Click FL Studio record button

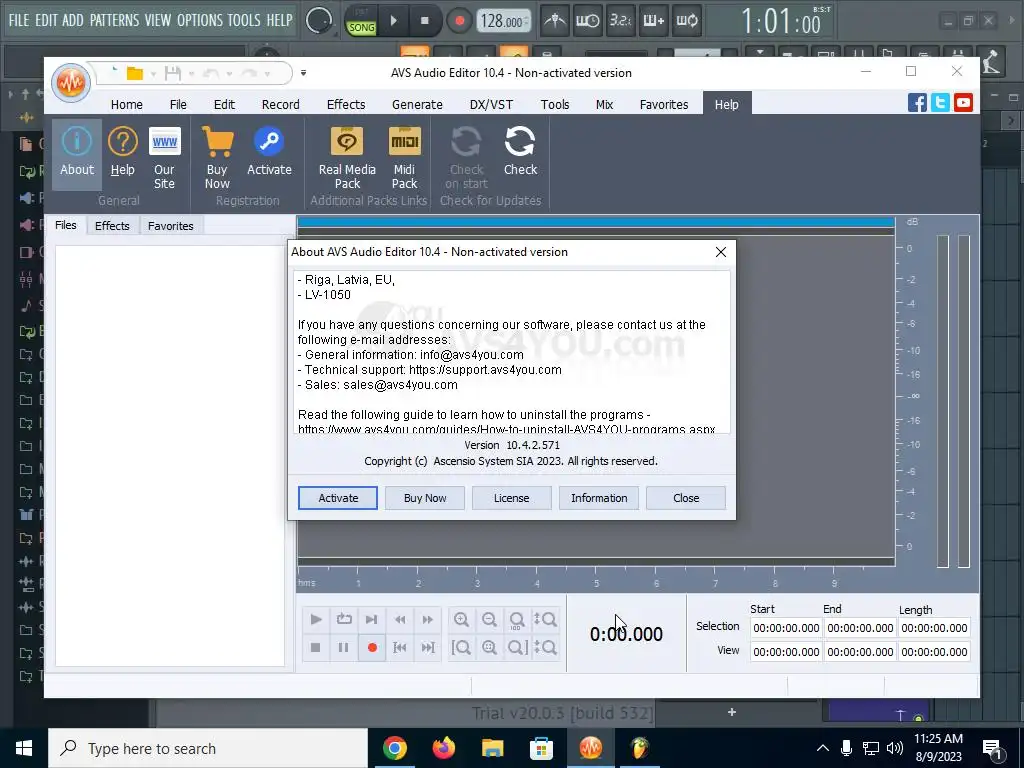tap(459, 21)
